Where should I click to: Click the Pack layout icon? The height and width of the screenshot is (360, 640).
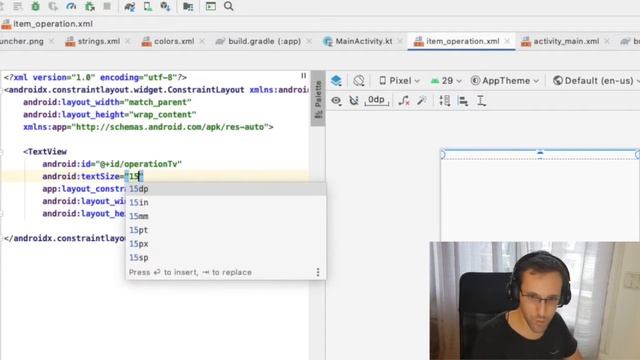pos(445,100)
